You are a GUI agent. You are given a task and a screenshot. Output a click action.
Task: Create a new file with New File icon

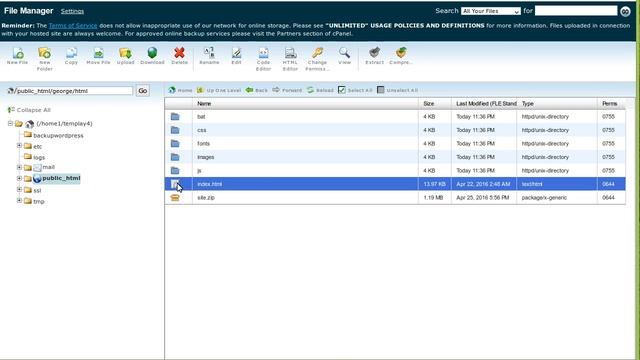coord(18,56)
